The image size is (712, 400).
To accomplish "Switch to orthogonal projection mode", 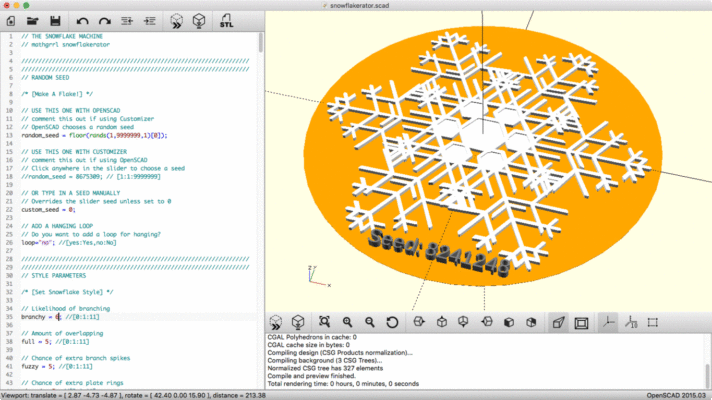I will (x=580, y=322).
